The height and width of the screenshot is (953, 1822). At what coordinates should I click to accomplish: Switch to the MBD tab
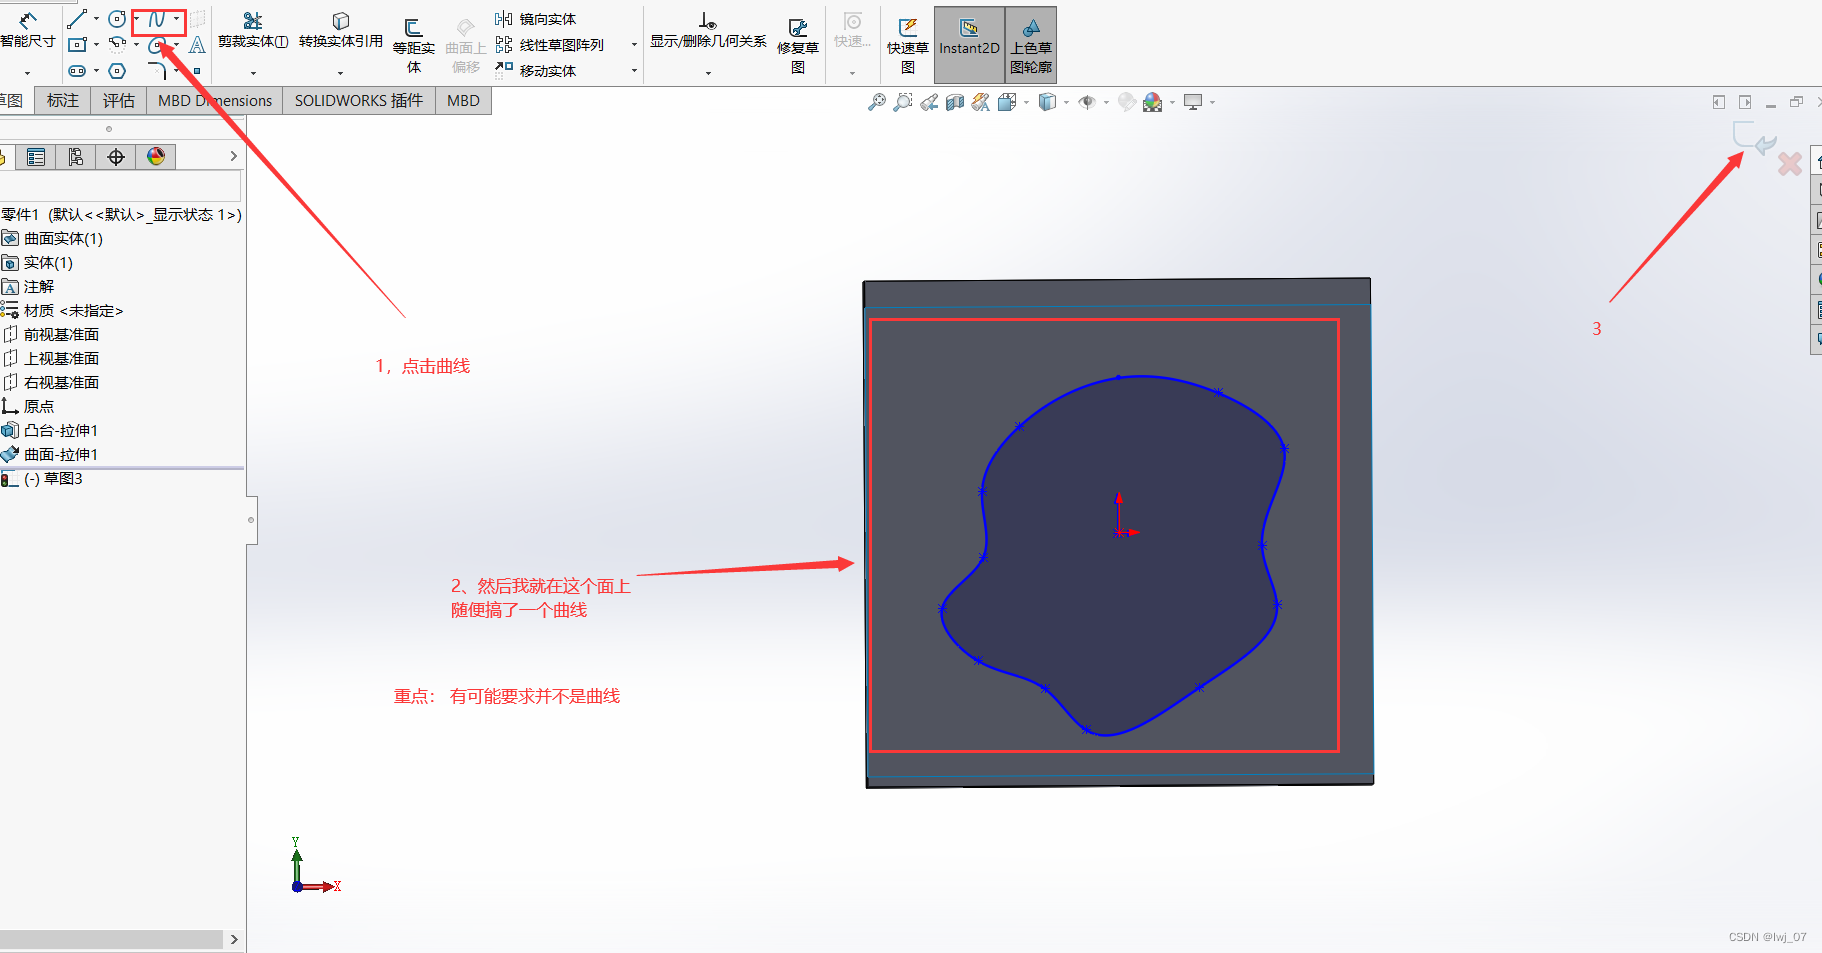463,101
